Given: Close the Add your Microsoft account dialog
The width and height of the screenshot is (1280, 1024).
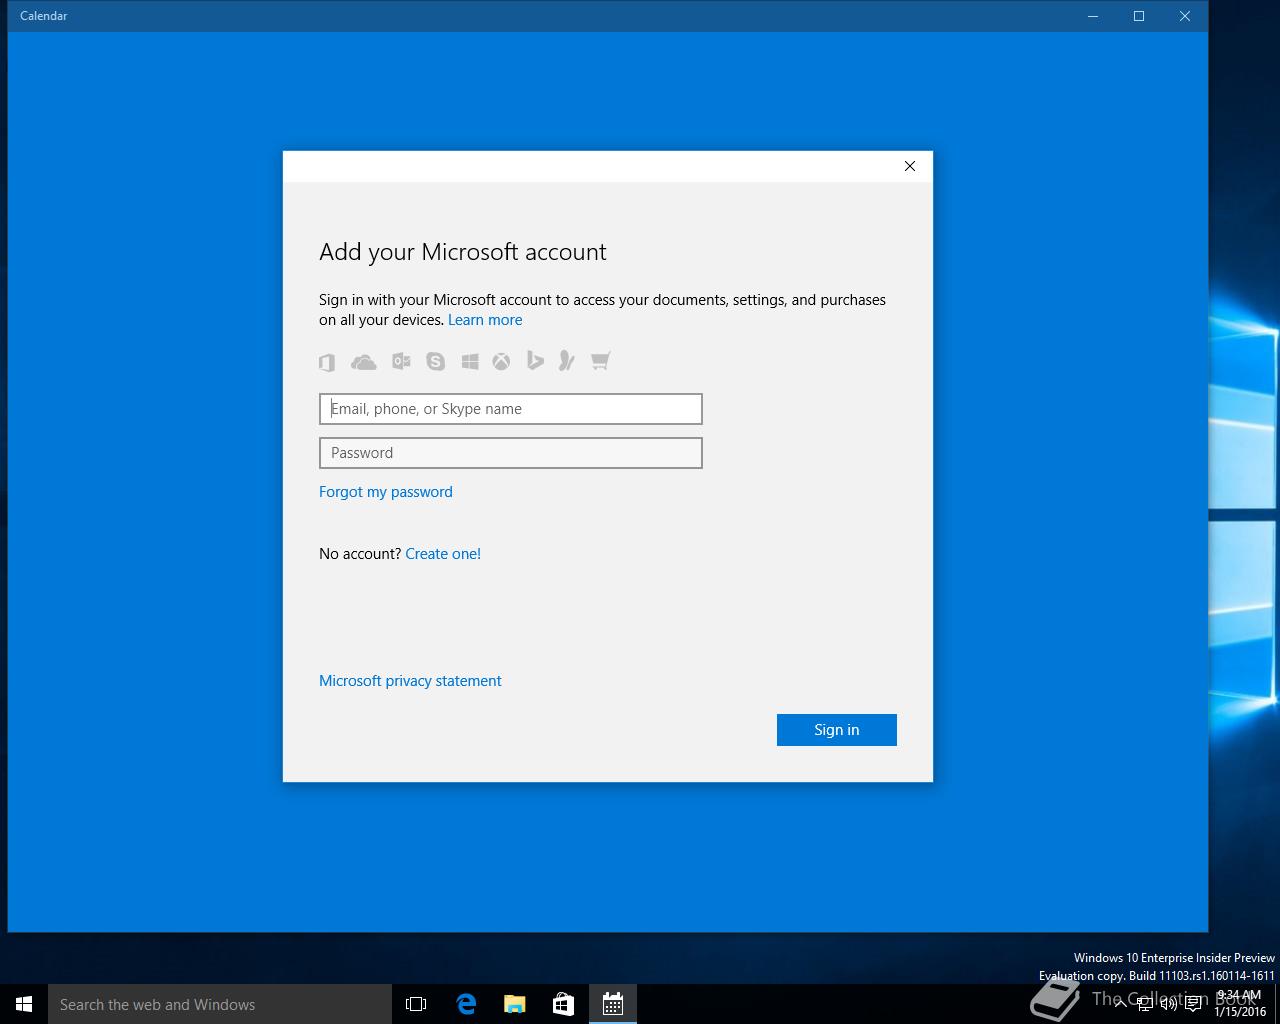Looking at the screenshot, I should pos(909,166).
